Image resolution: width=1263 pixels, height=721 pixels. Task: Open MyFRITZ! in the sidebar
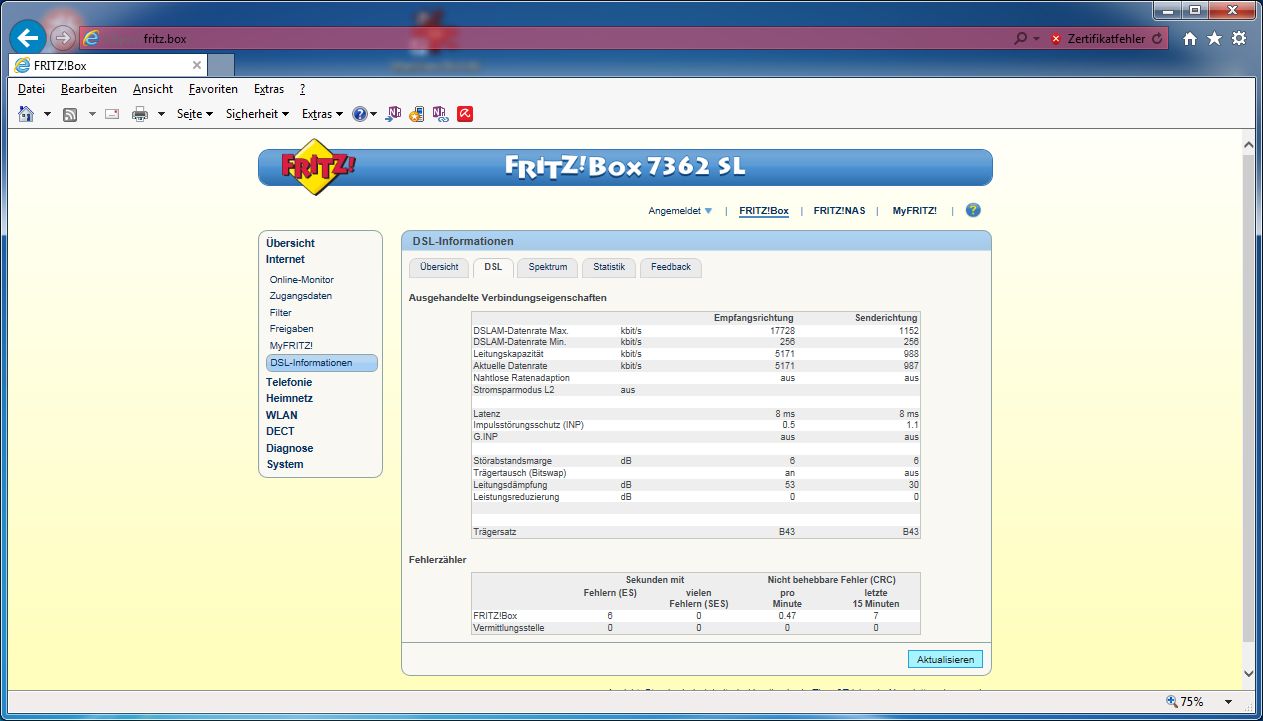click(291, 345)
